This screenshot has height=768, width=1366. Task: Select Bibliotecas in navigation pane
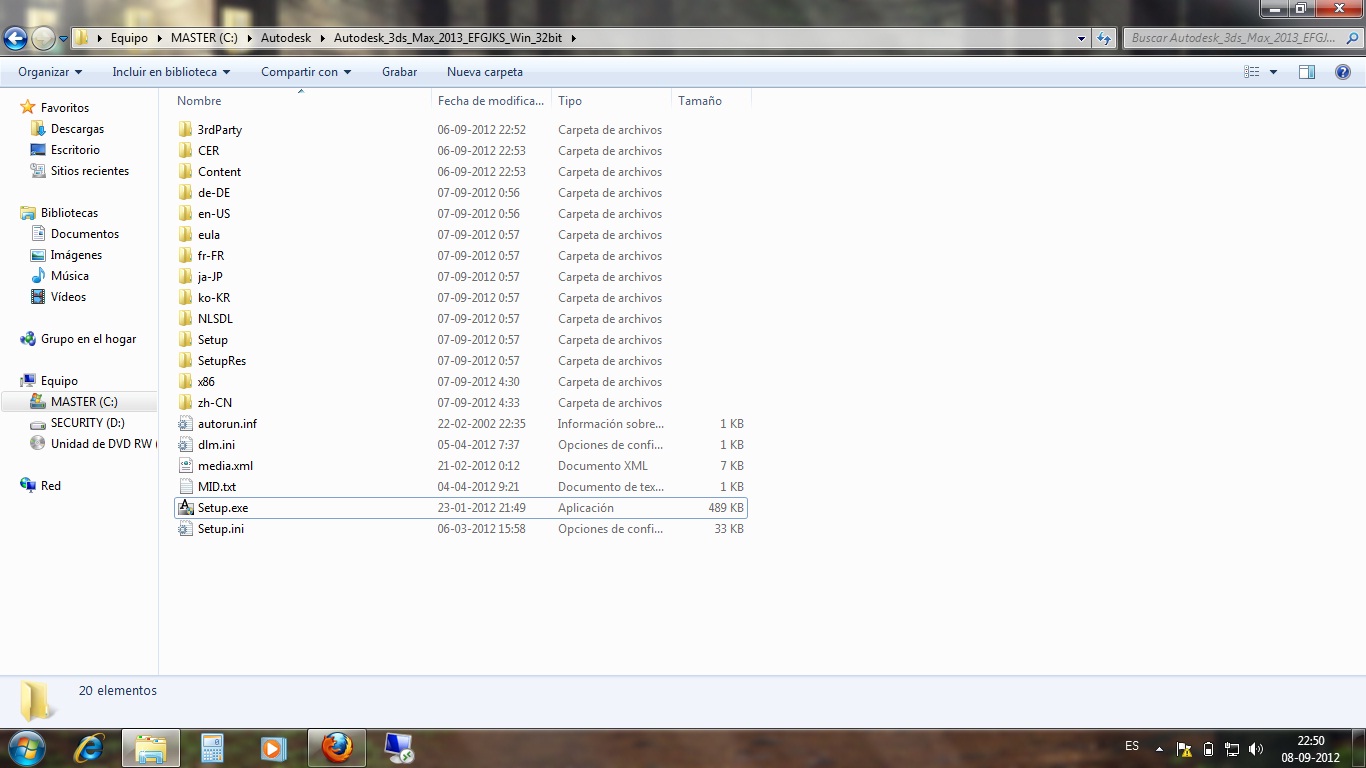(x=69, y=213)
